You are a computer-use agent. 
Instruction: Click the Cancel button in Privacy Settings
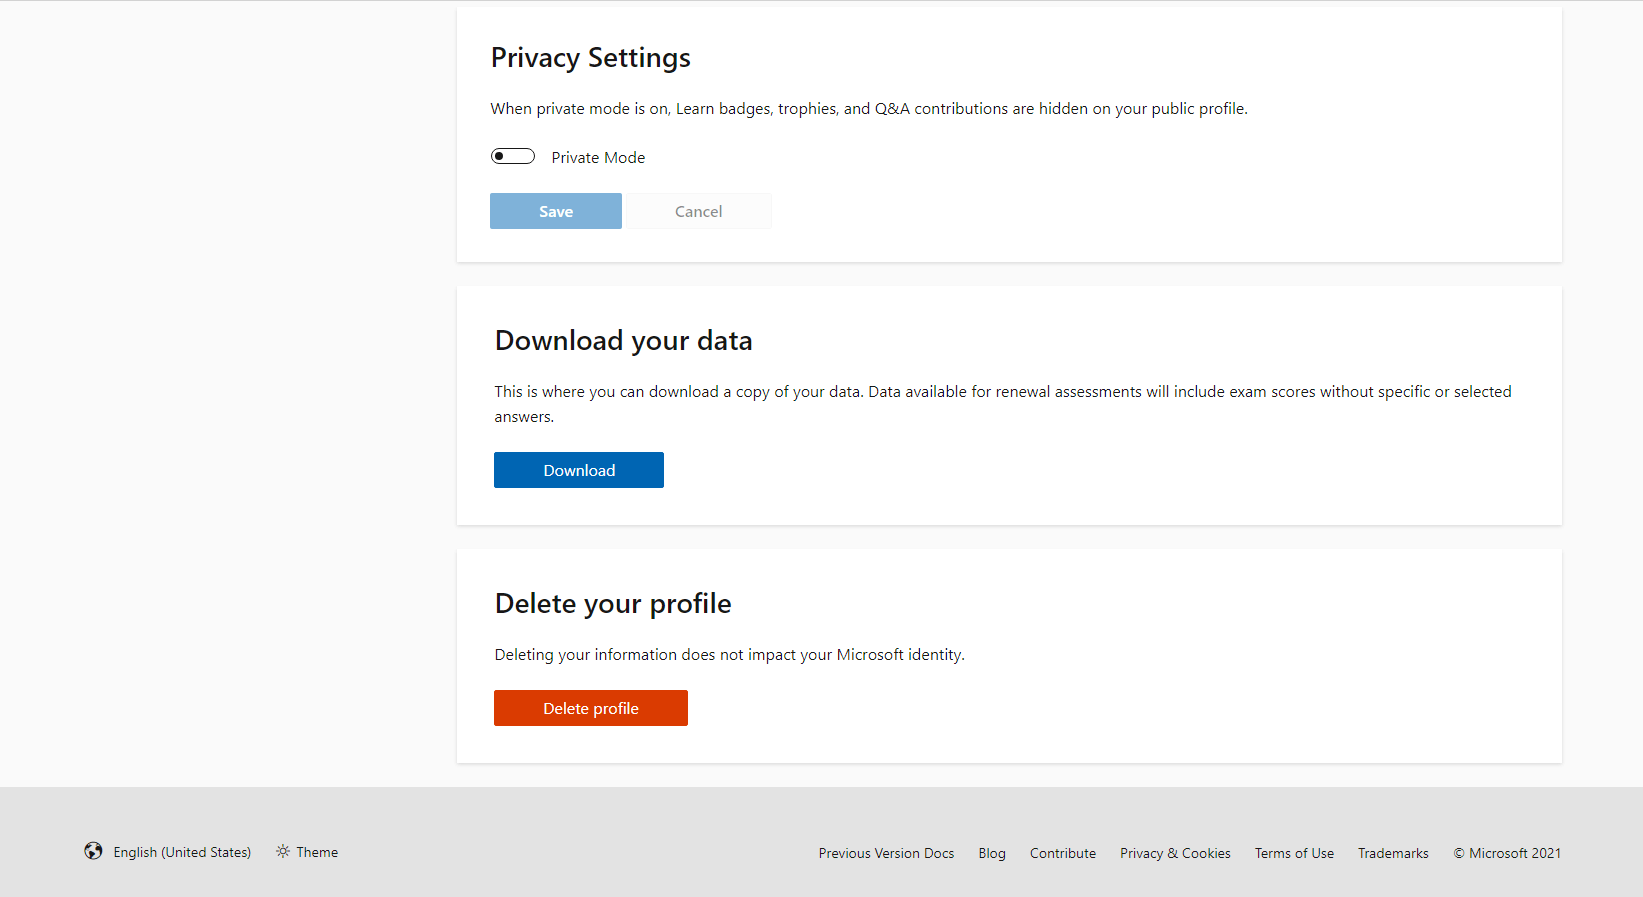pyautogui.click(x=698, y=211)
